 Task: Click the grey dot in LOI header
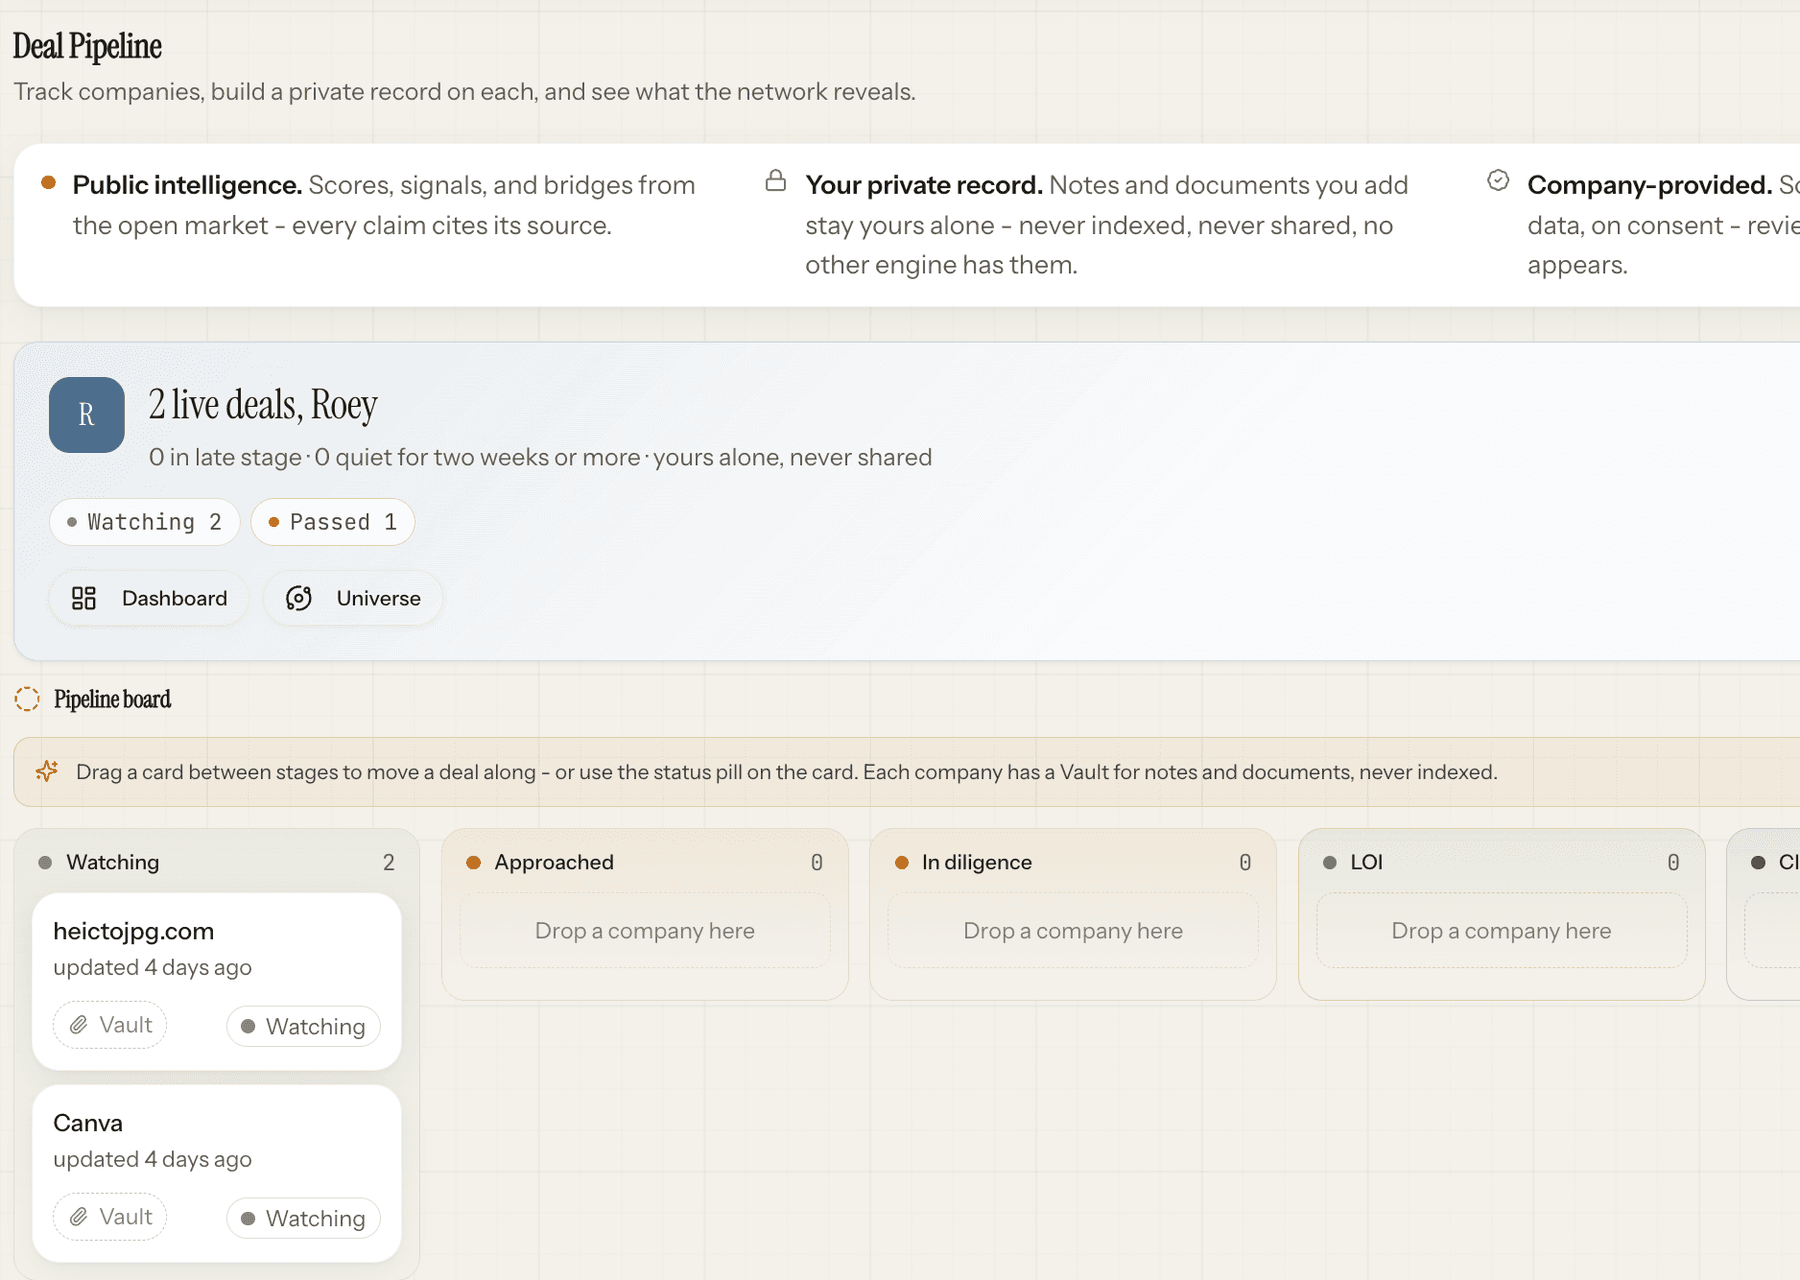click(x=1330, y=862)
